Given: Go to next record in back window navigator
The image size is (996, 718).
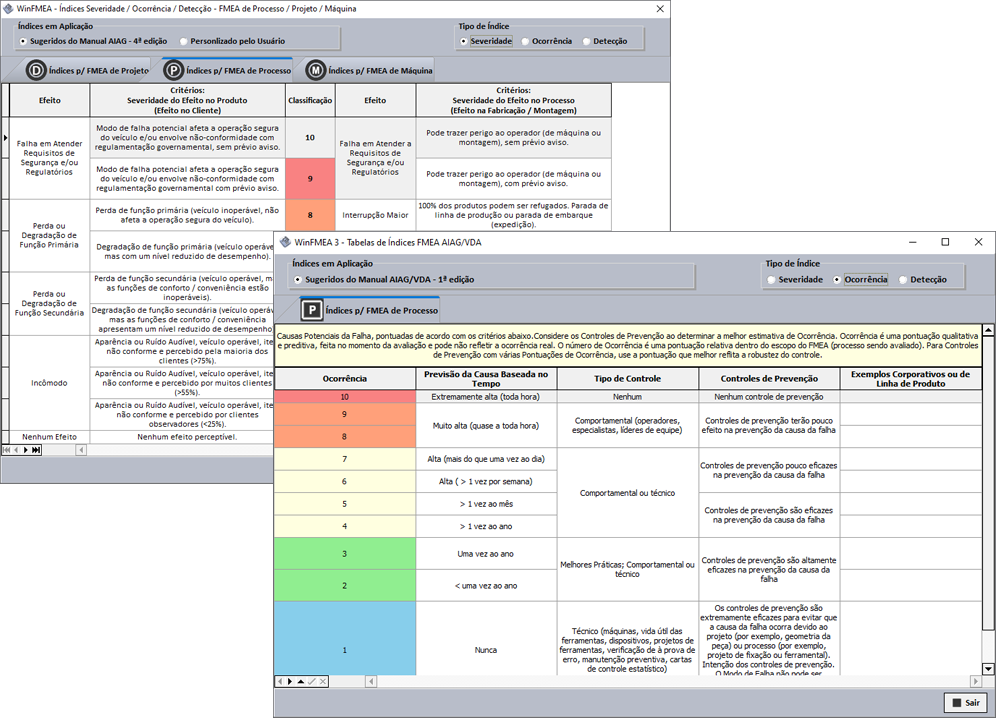Looking at the screenshot, I should [x=26, y=450].
